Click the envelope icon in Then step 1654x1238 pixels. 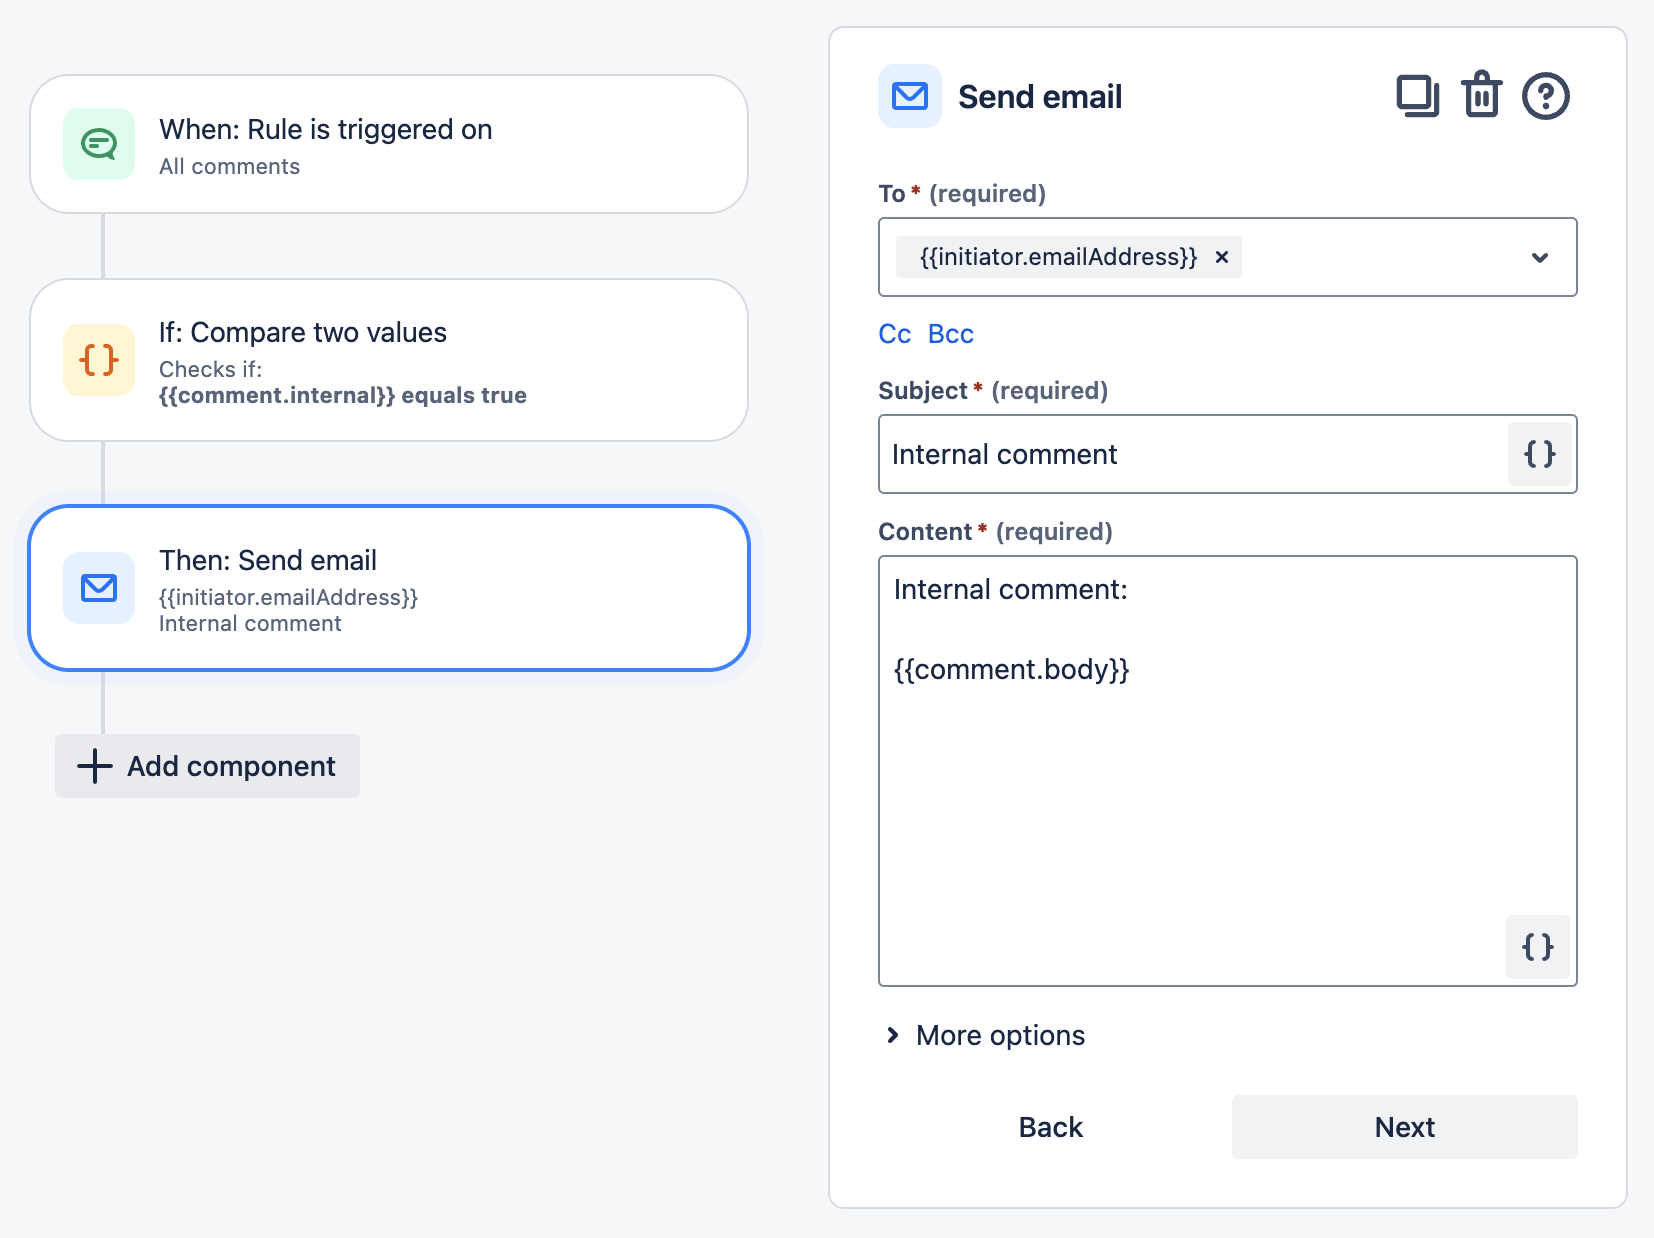[x=99, y=588]
